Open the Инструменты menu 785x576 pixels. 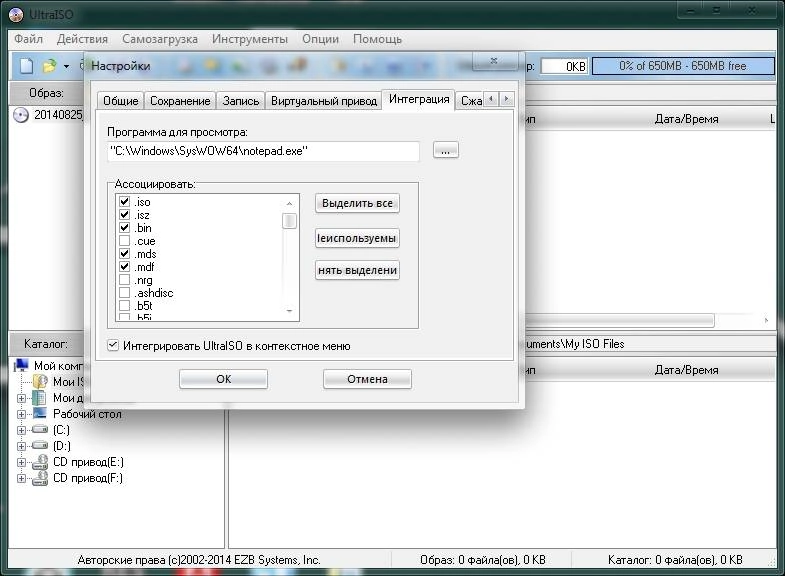tap(250, 39)
